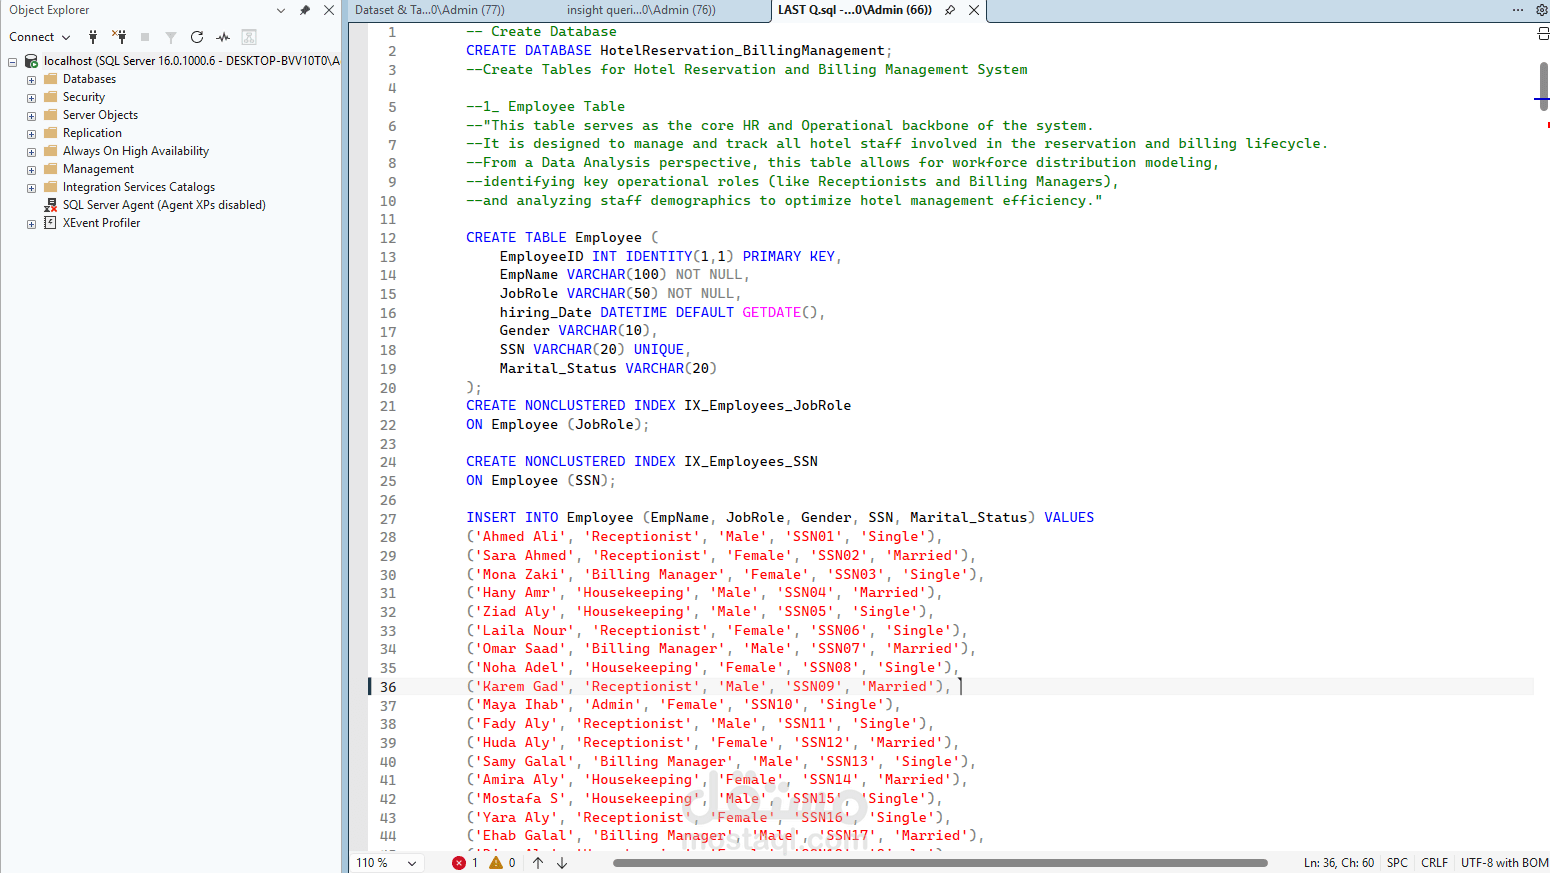The width and height of the screenshot is (1550, 873).
Task: Click the SPC indentation indicator
Action: [x=1397, y=863]
